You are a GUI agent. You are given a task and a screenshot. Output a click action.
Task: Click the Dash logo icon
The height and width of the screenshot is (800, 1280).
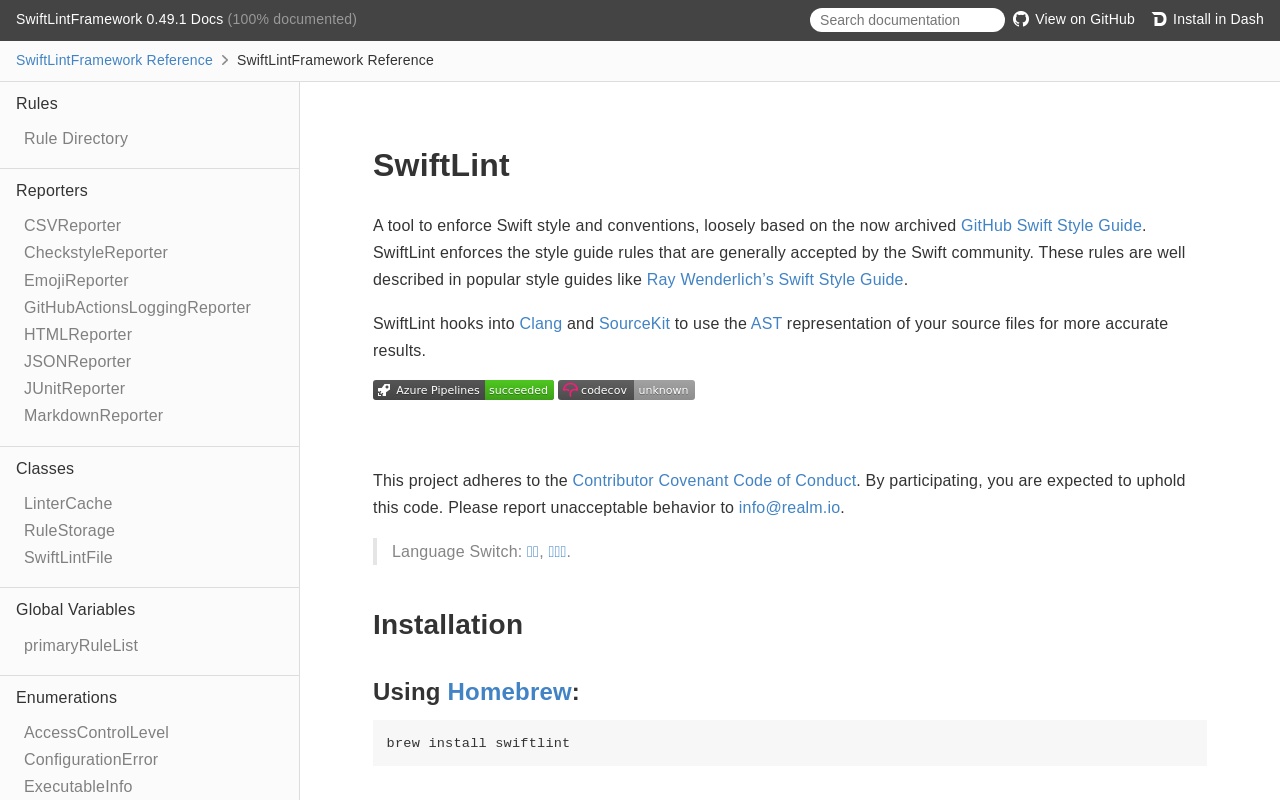point(1159,19)
